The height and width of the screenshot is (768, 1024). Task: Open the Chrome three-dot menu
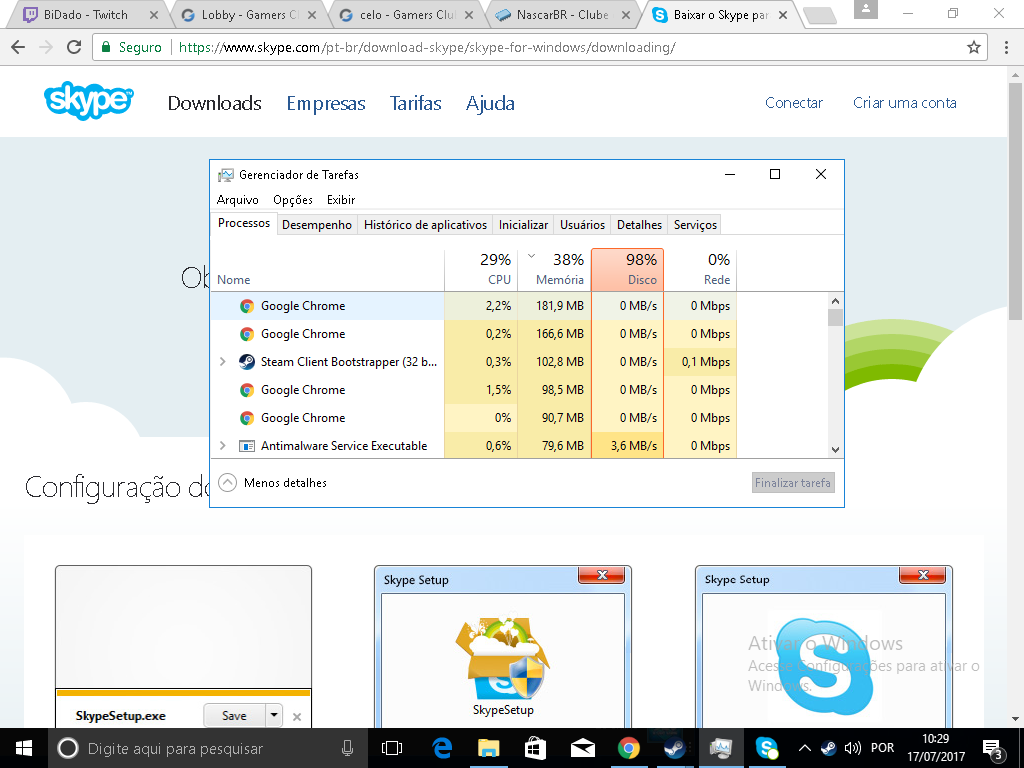coord(1006,47)
